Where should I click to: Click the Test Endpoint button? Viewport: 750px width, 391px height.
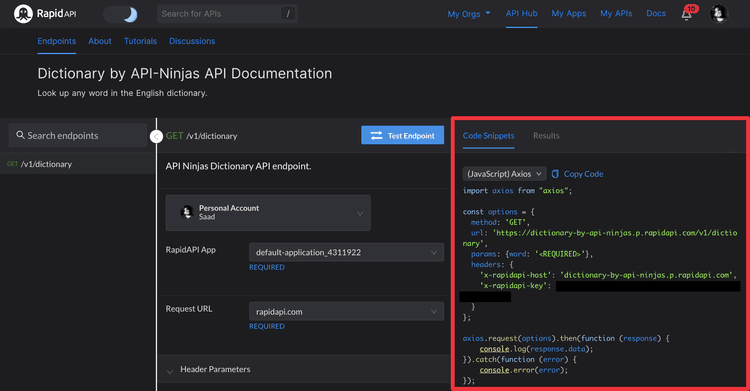402,135
